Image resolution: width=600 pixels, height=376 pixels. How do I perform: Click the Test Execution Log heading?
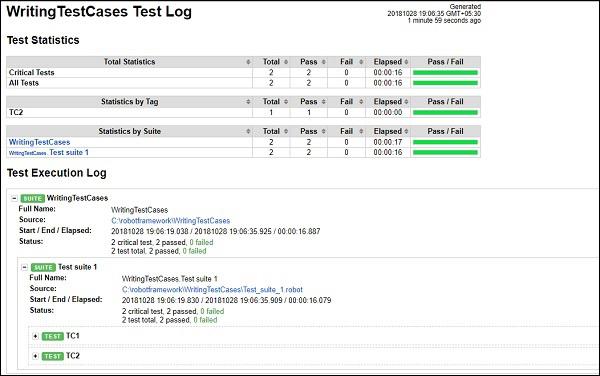point(57,173)
